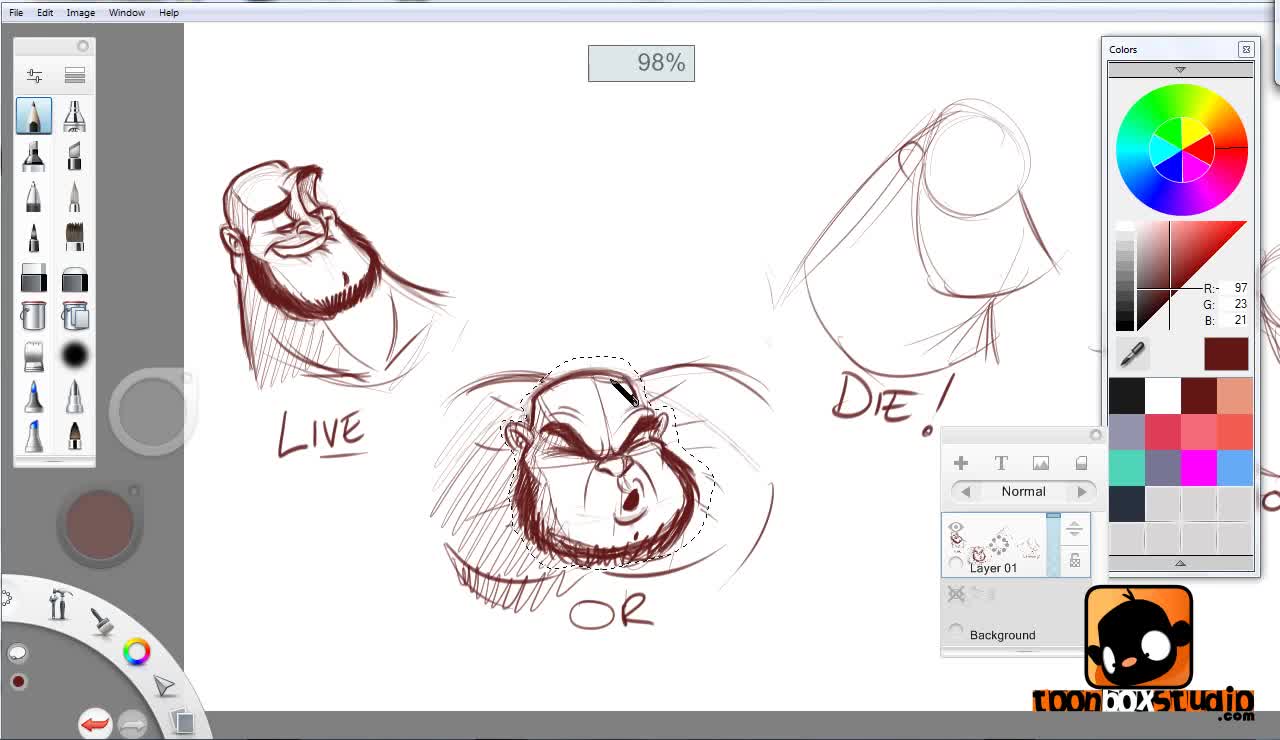Open the Normal blend mode selector

1023,492
